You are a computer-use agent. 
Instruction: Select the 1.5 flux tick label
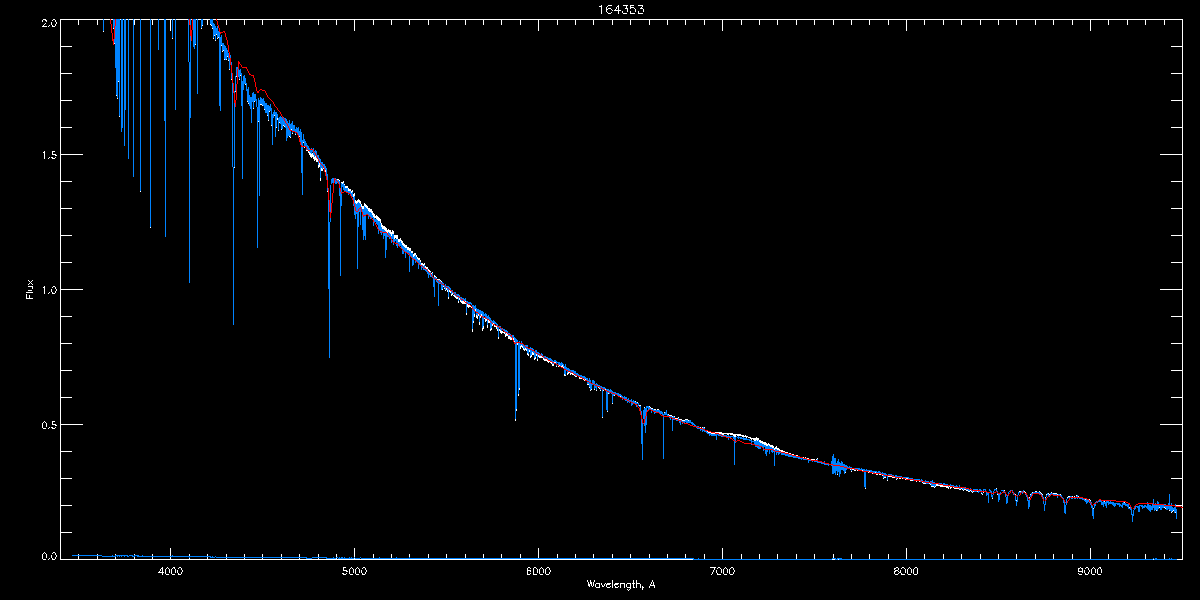pos(48,155)
